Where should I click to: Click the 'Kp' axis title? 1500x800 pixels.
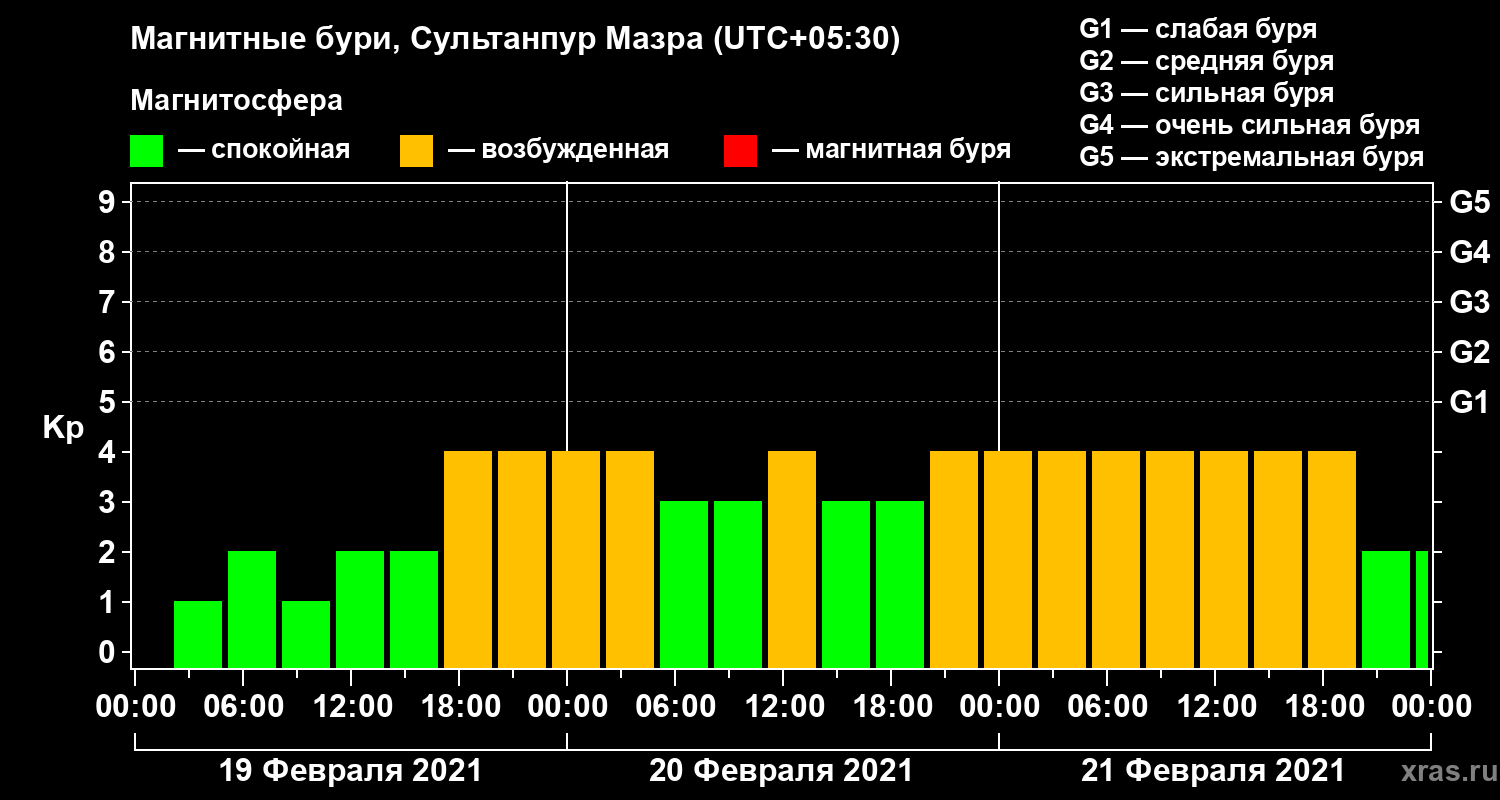62,429
